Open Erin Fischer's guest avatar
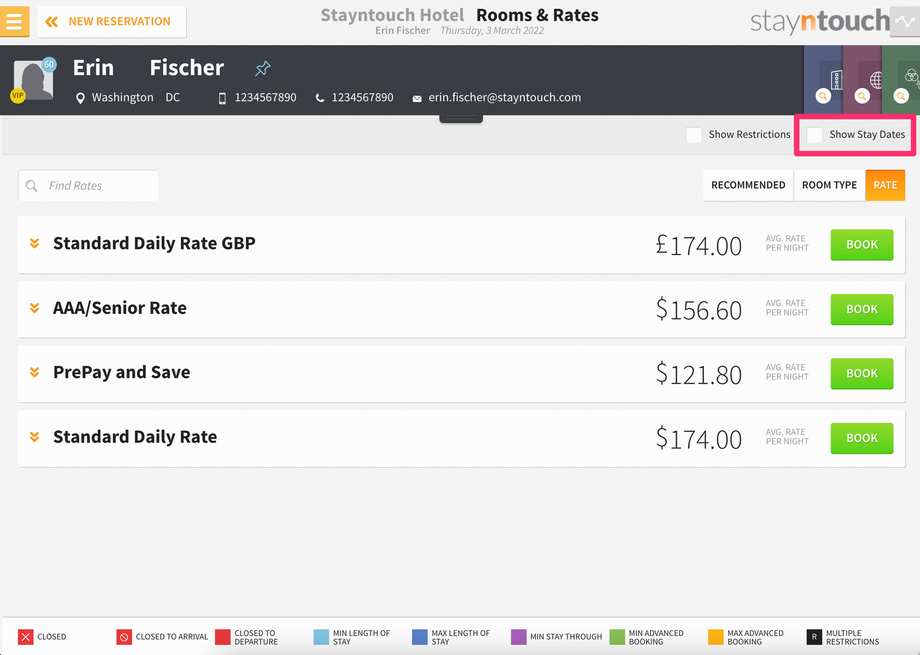920x655 pixels. click(33, 80)
